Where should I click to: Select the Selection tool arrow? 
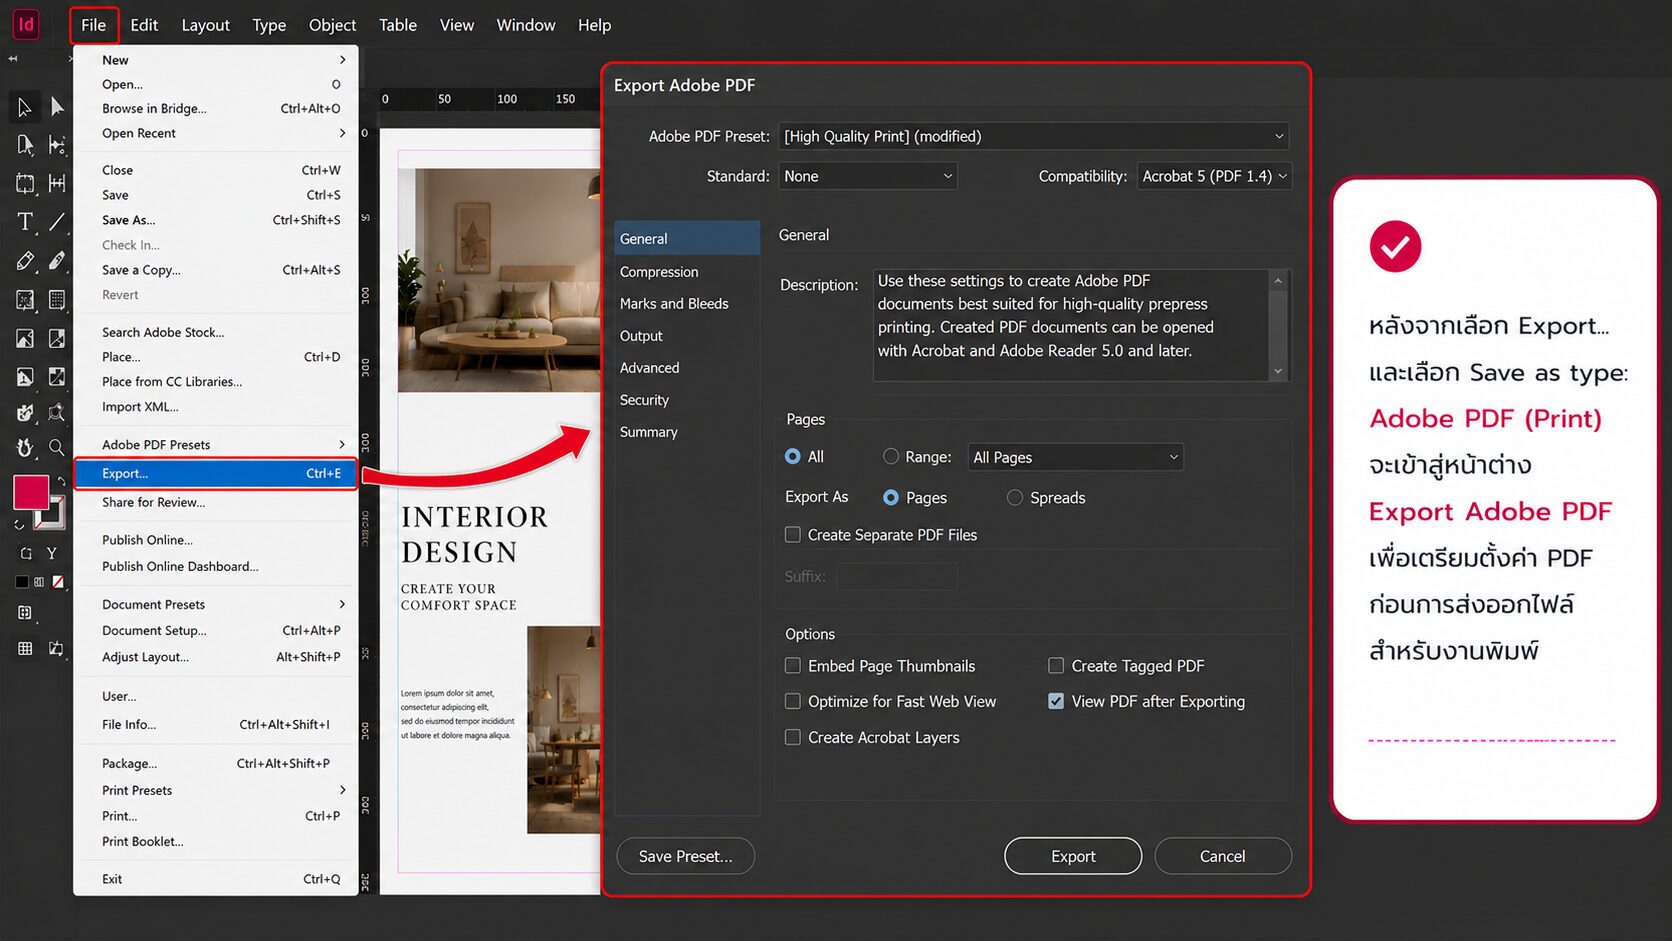pos(24,107)
